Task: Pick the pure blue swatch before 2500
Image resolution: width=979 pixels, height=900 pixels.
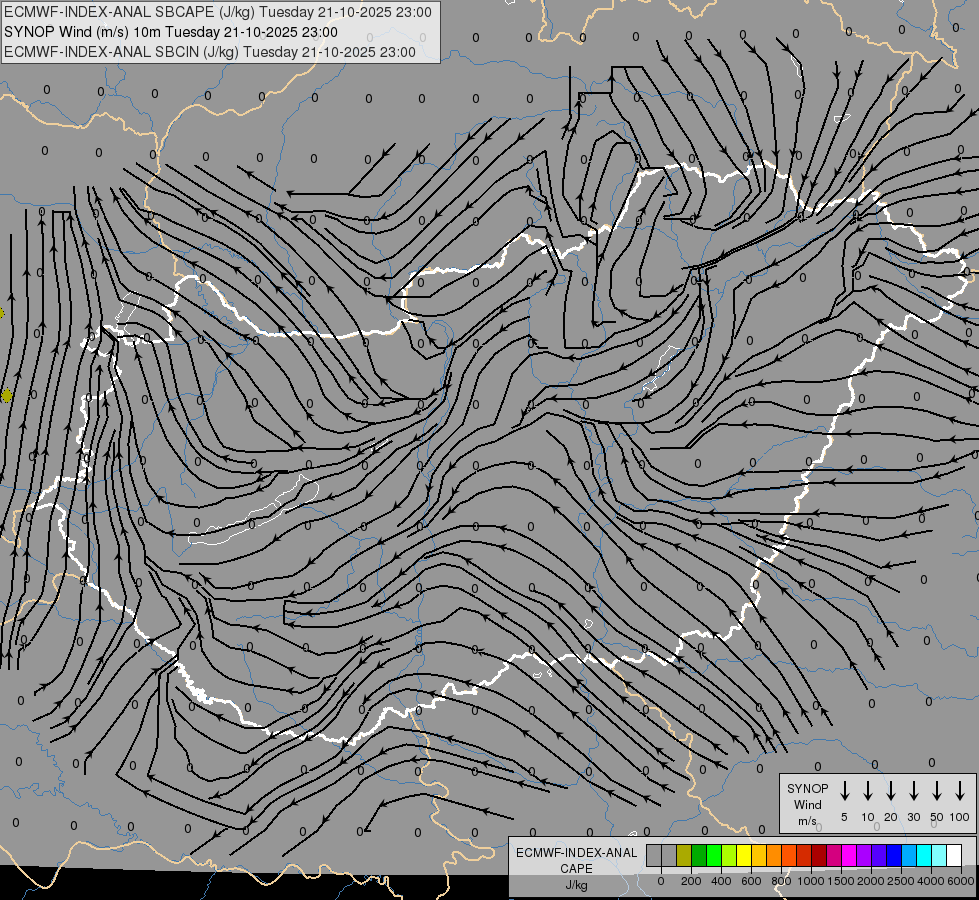Action: point(894,855)
